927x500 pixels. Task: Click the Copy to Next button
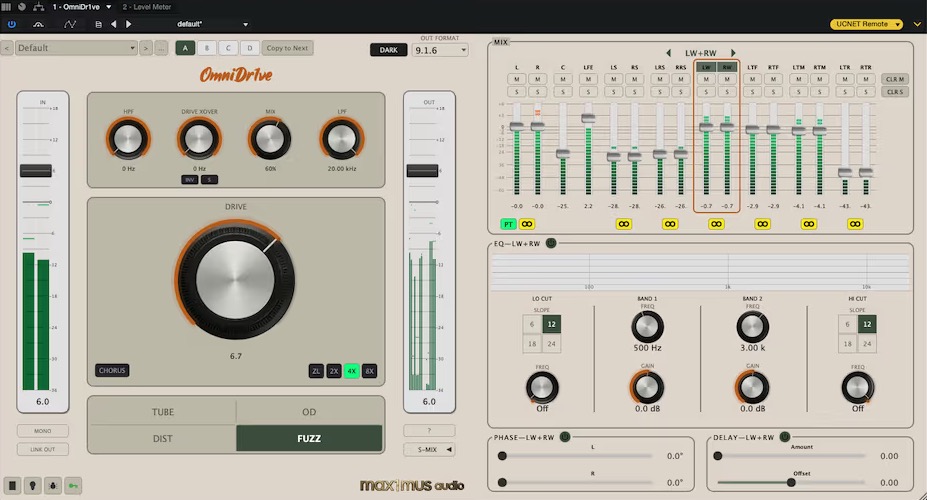click(x=287, y=48)
